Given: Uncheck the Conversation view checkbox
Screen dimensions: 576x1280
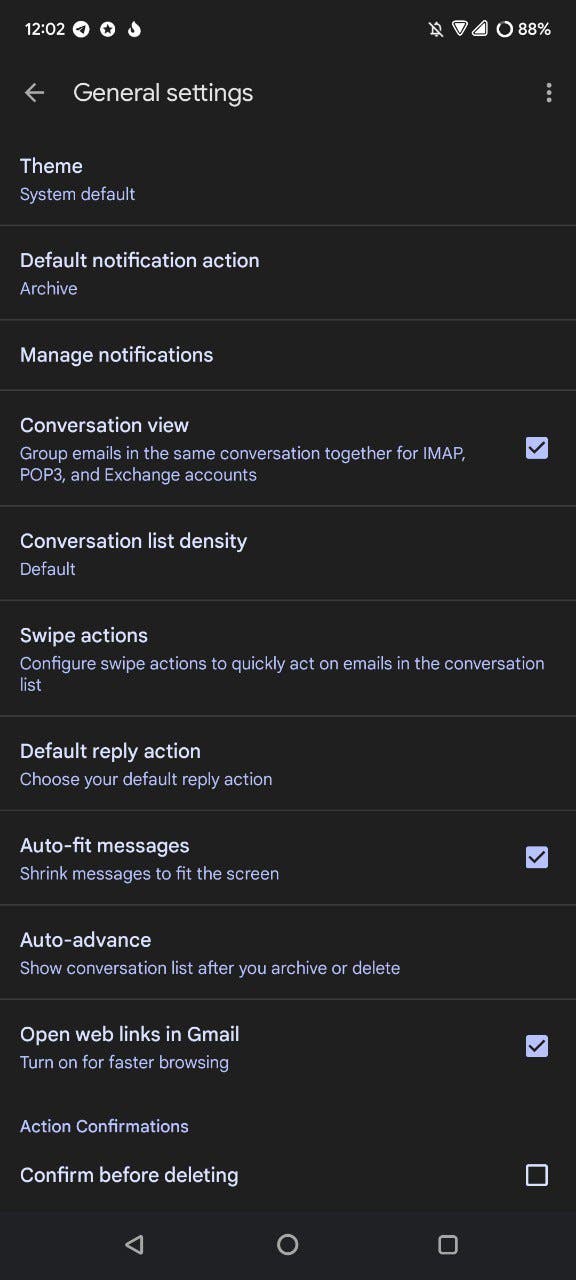Looking at the screenshot, I should pyautogui.click(x=537, y=448).
